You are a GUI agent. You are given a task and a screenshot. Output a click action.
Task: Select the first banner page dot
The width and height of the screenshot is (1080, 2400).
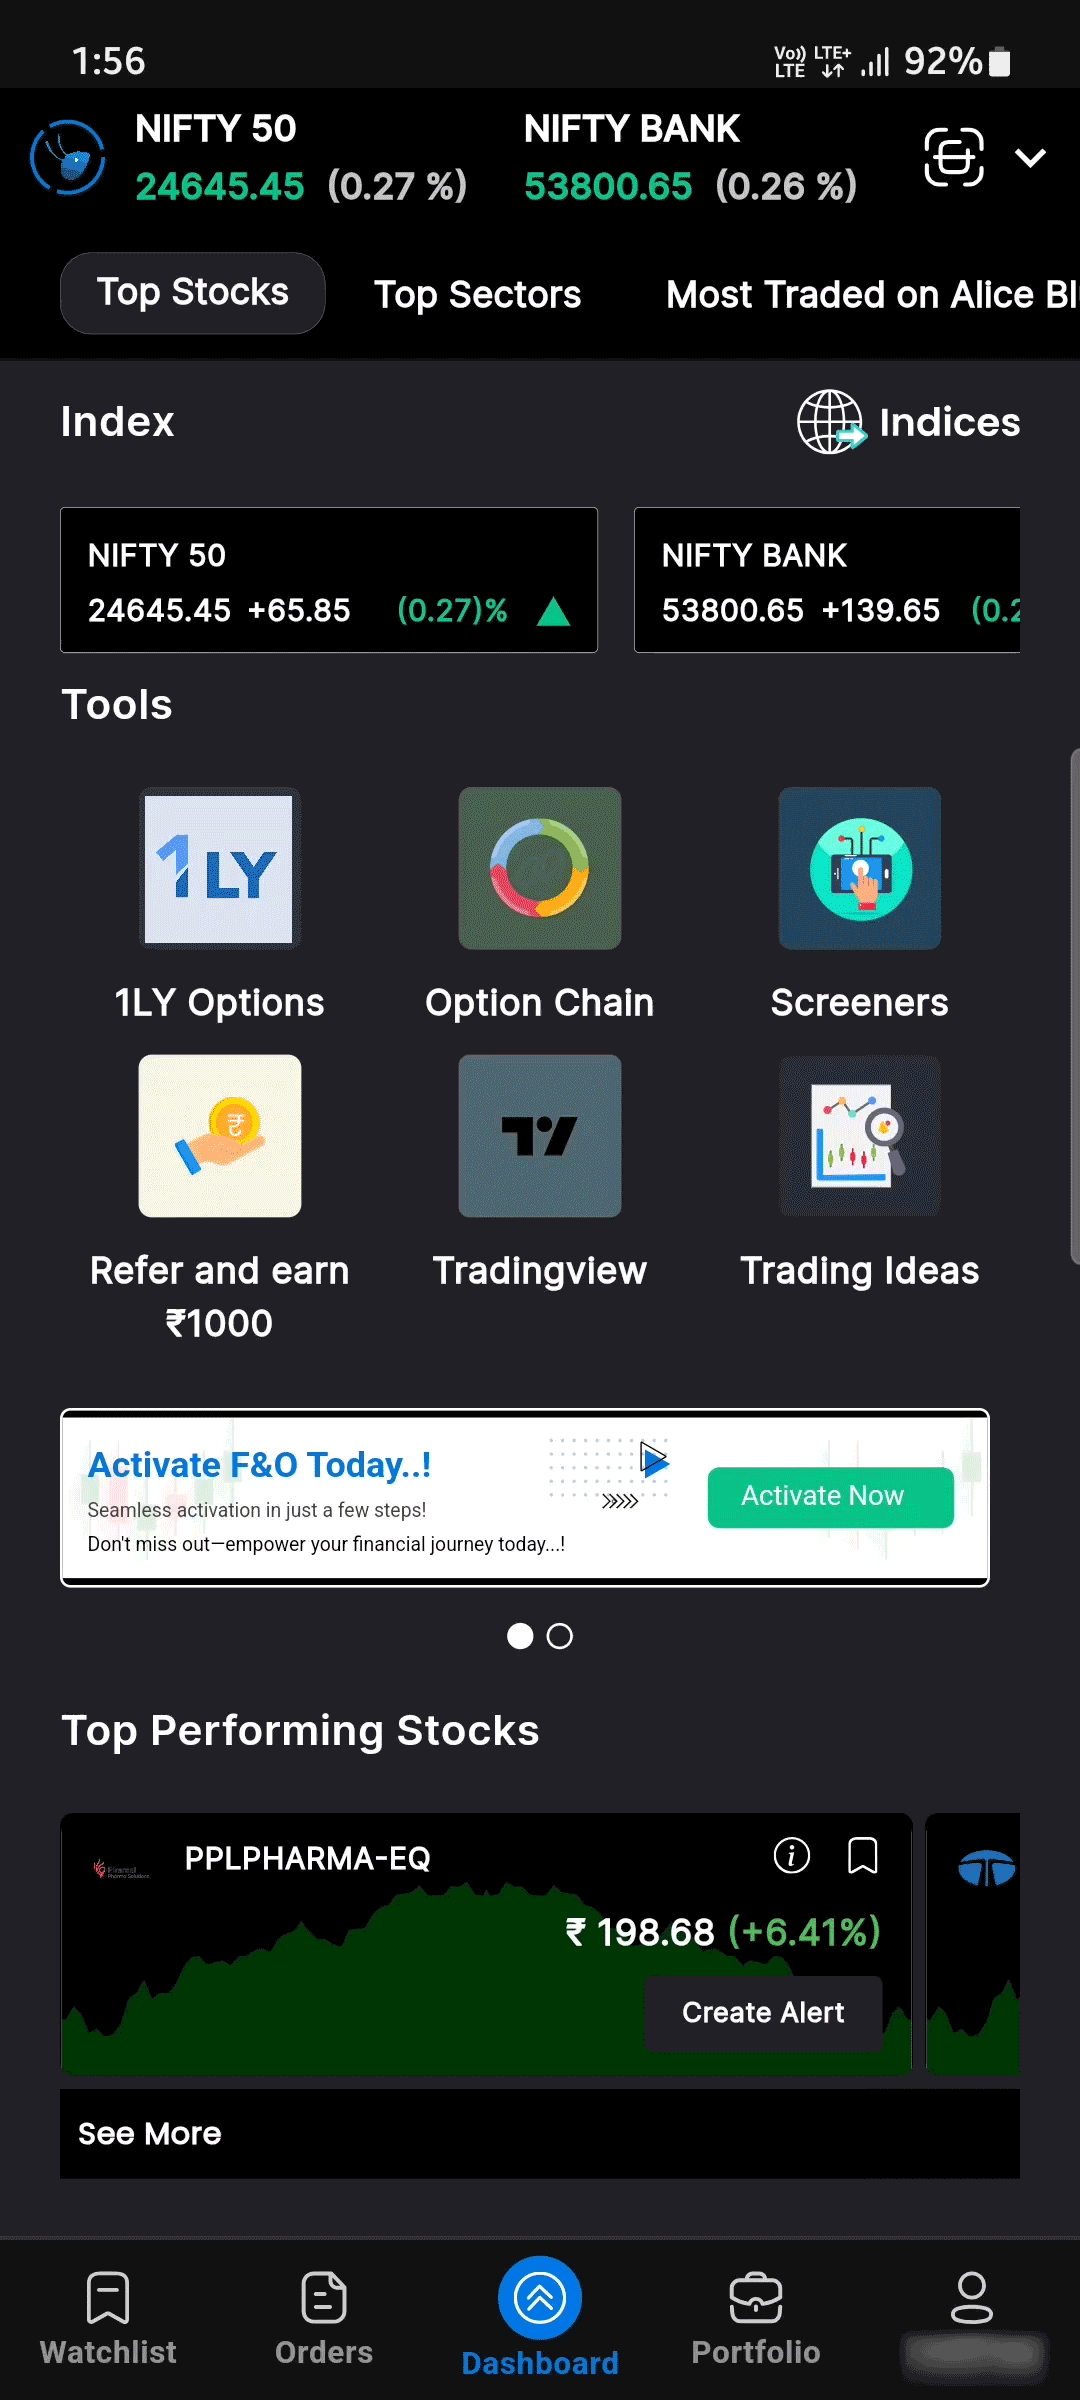tap(520, 1636)
